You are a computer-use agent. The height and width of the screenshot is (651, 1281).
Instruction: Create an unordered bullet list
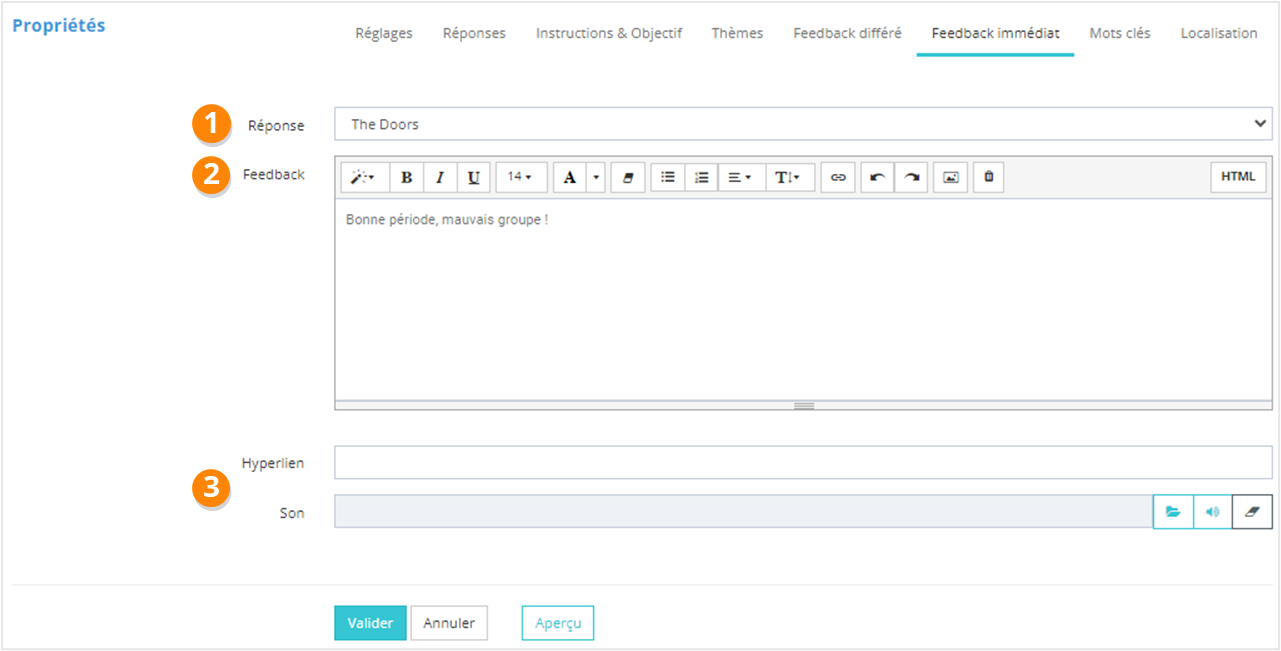click(668, 178)
